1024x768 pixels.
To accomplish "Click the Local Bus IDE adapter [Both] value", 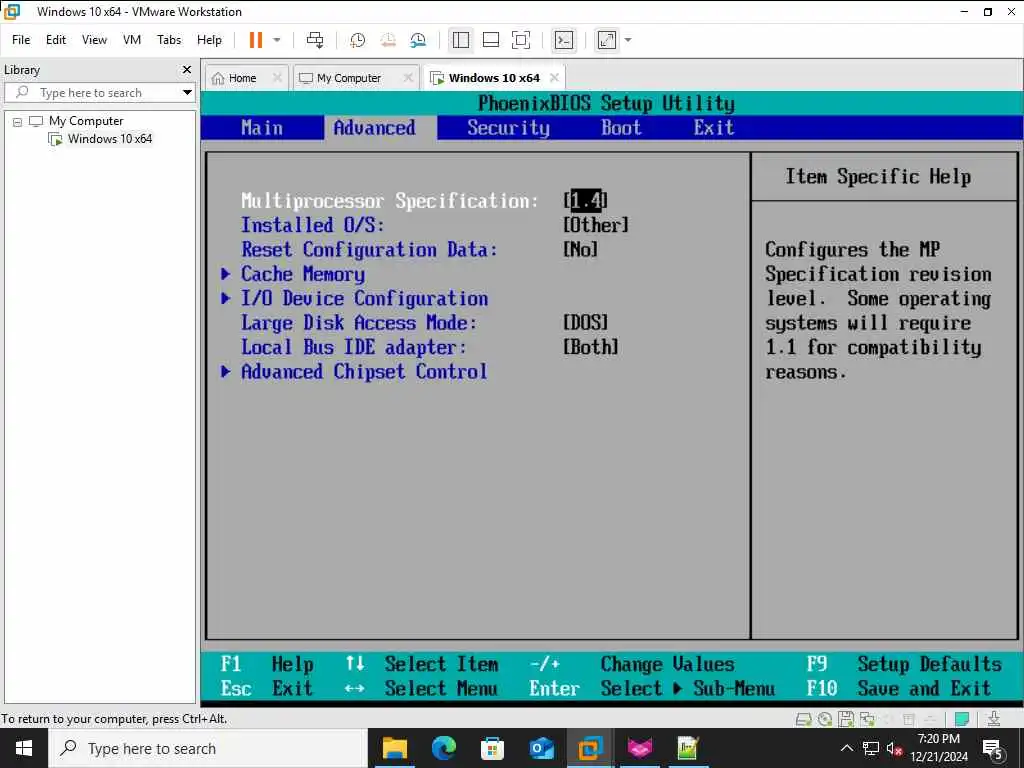I will 590,347.
